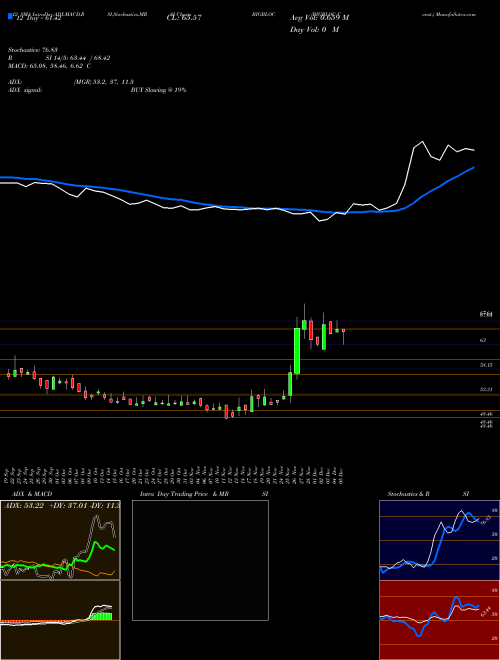Viewport: 500px width, 660px height.
Task: Click the MunafaSutra.com watermark link at top right
Action: [x=458, y=14]
